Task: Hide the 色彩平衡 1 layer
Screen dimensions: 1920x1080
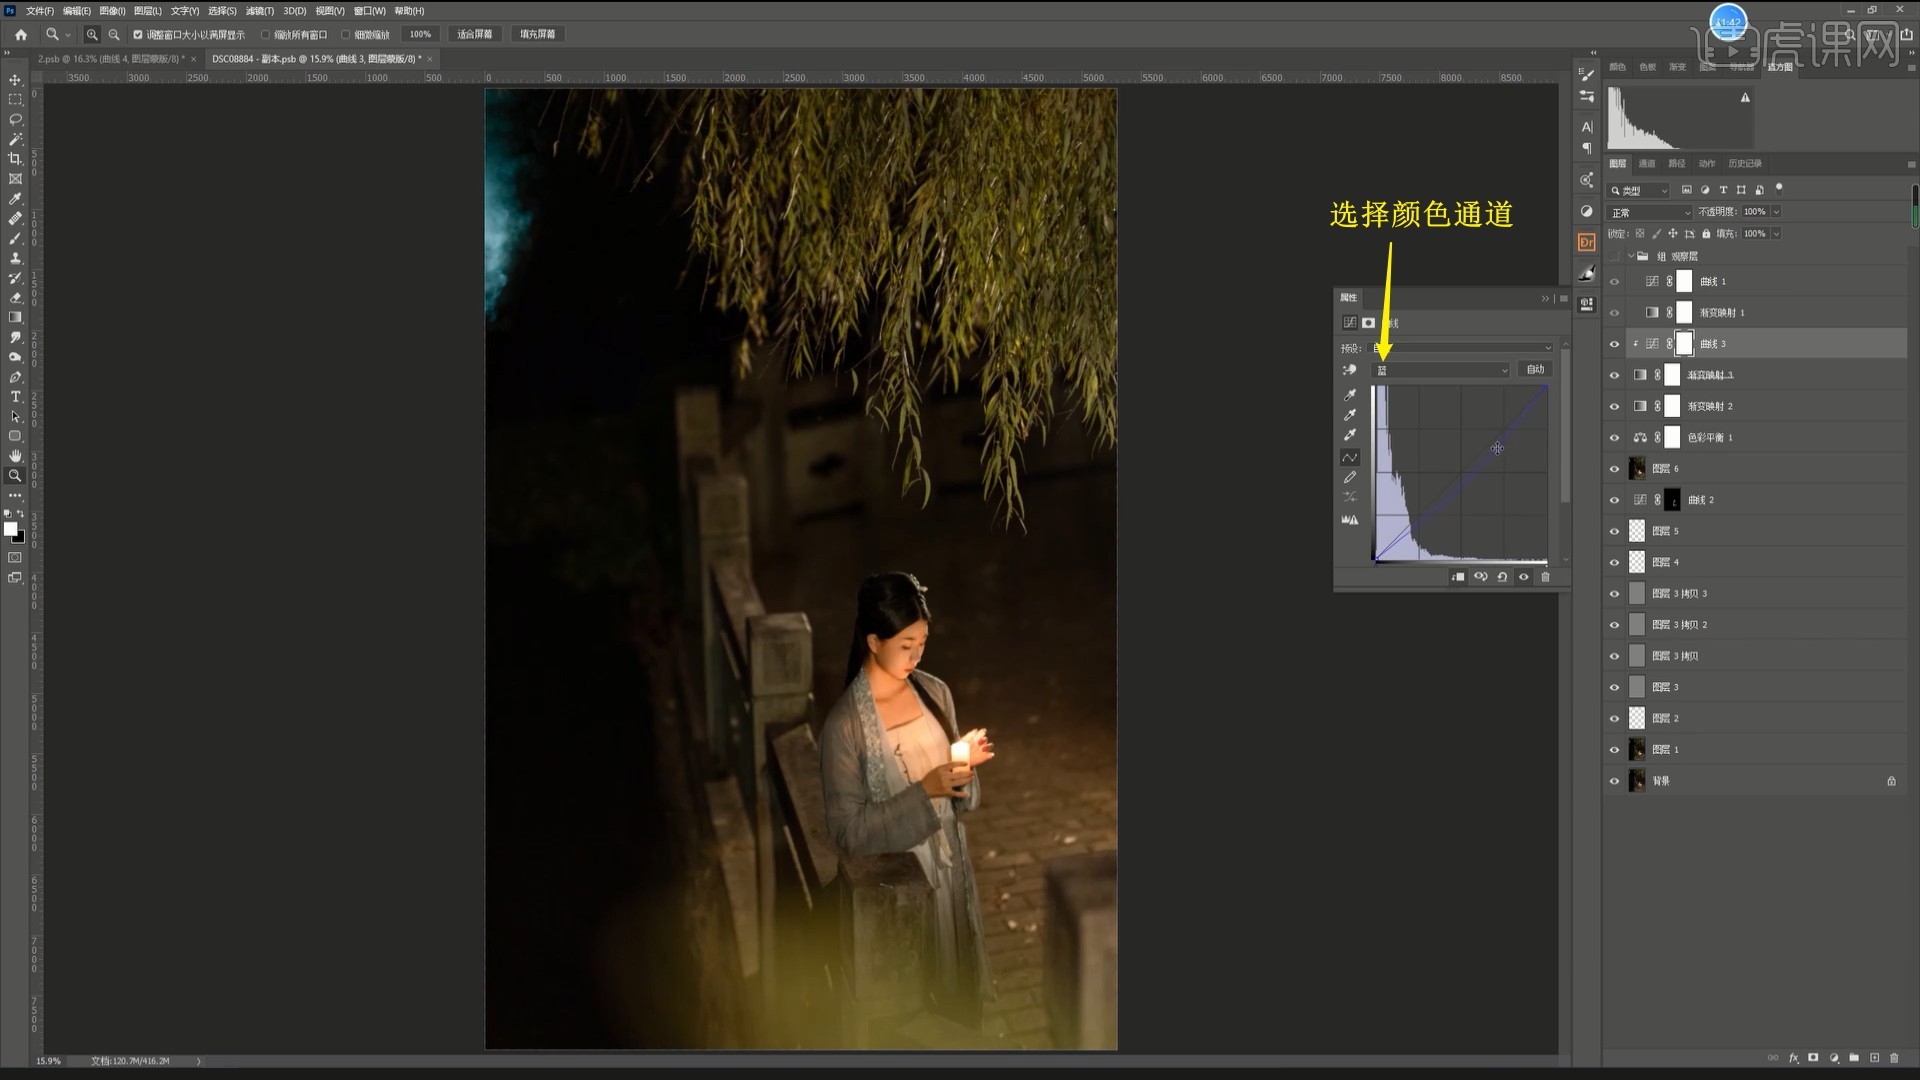Action: pos(1614,438)
